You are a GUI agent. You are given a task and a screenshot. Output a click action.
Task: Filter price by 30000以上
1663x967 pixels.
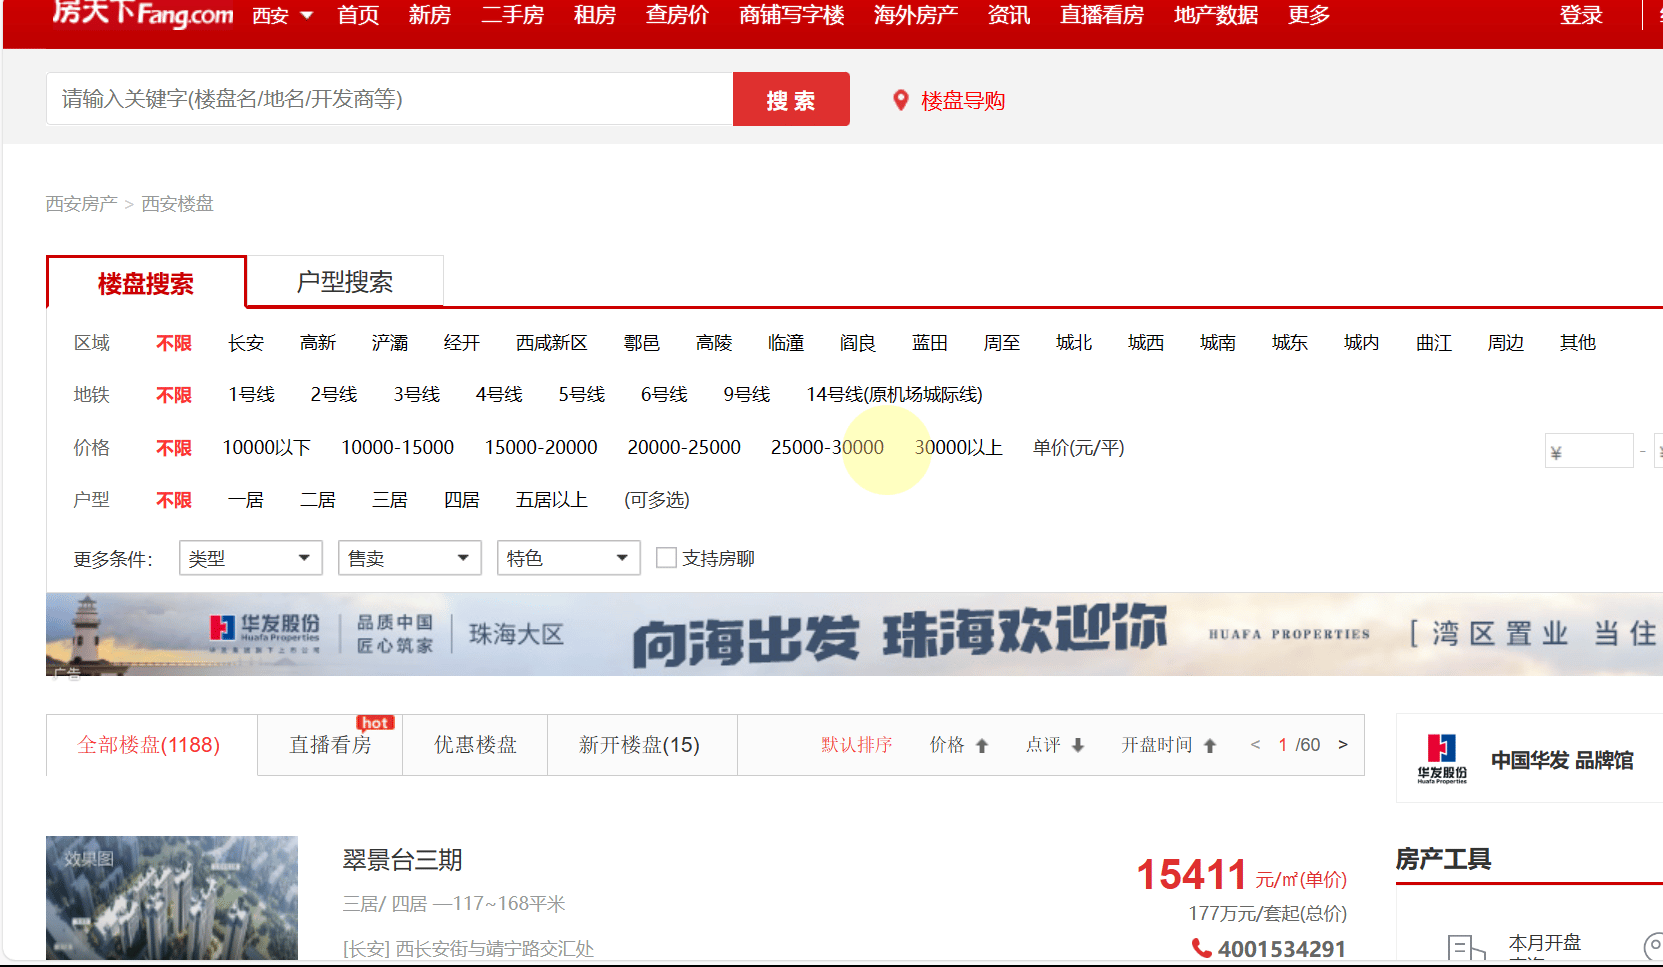pyautogui.click(x=959, y=448)
